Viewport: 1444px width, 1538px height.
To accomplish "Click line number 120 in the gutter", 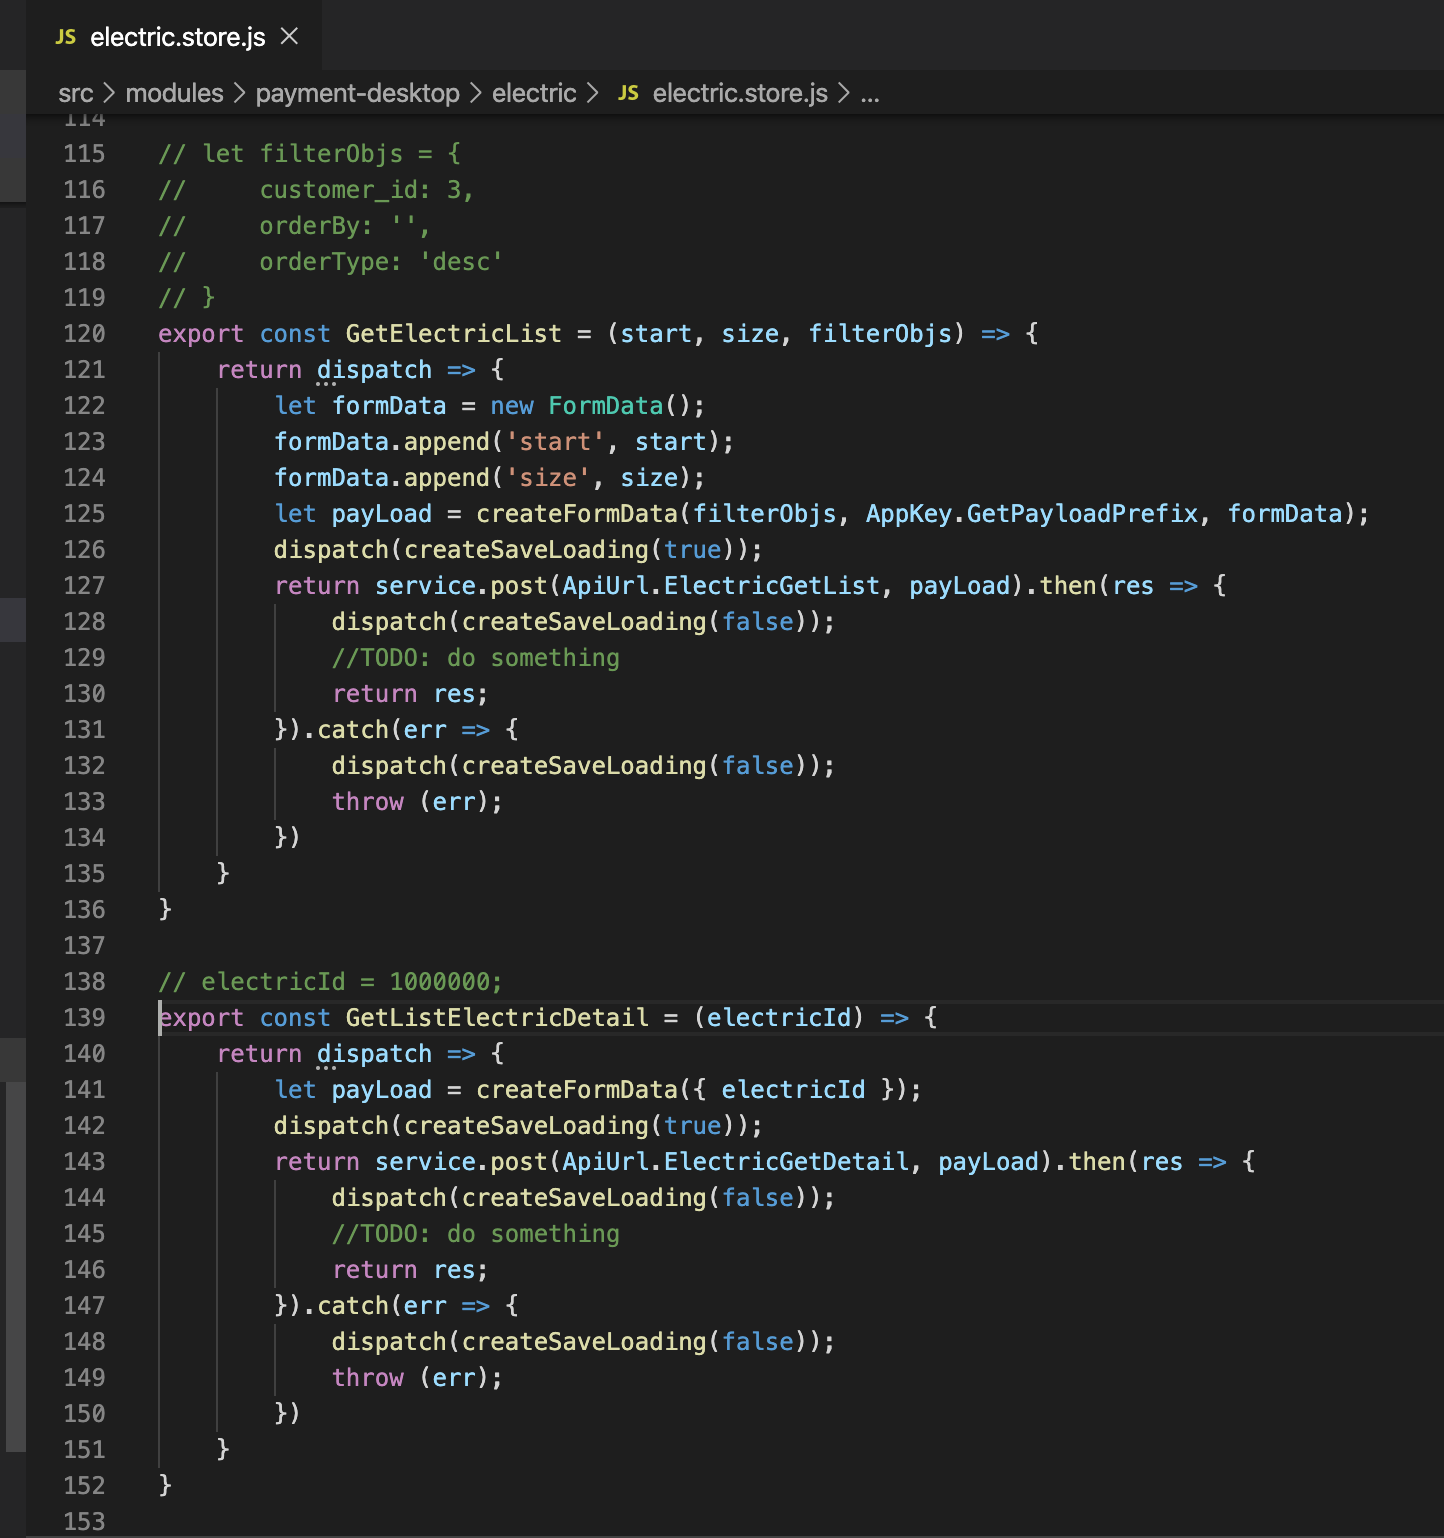I will tap(84, 334).
